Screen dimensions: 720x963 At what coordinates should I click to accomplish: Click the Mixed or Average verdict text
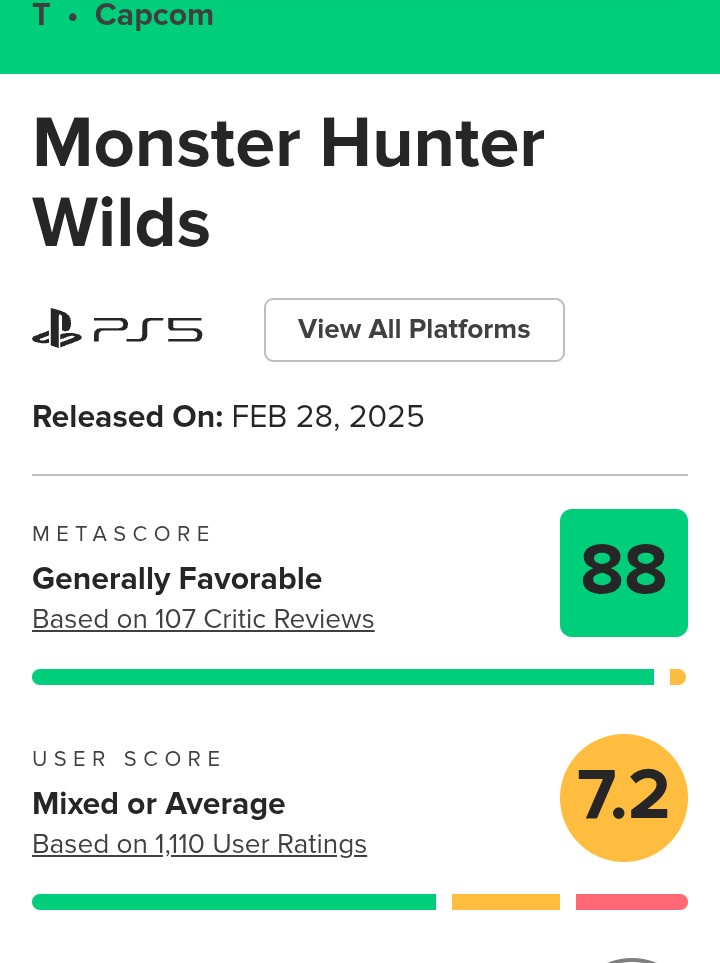[x=159, y=804]
